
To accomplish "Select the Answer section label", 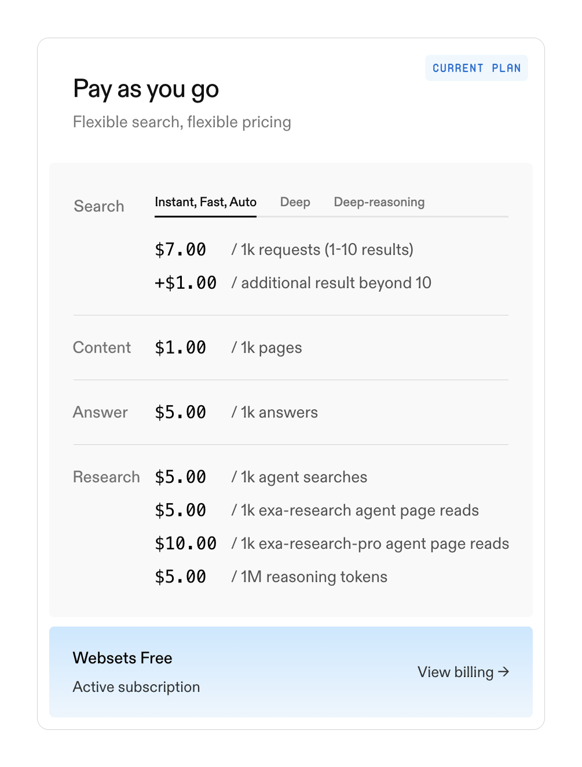I will 100,412.
